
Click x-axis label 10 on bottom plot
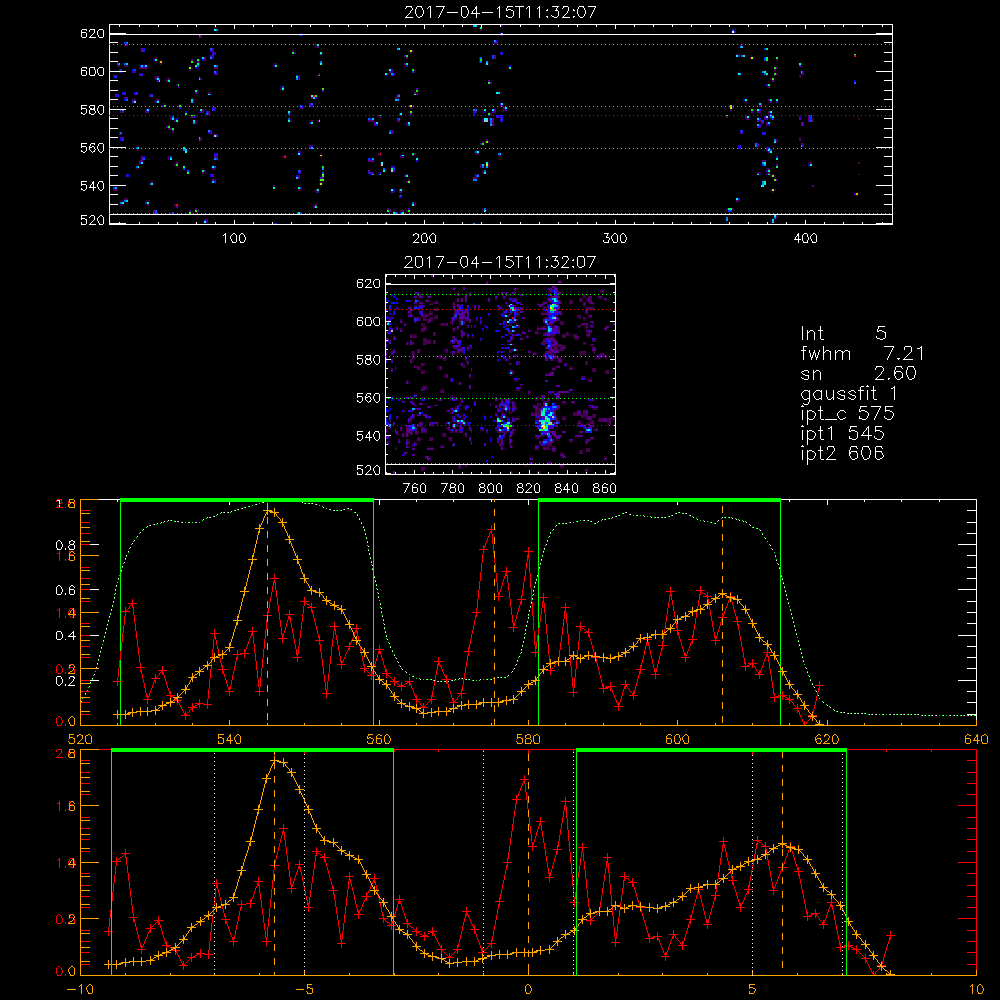(x=976, y=990)
